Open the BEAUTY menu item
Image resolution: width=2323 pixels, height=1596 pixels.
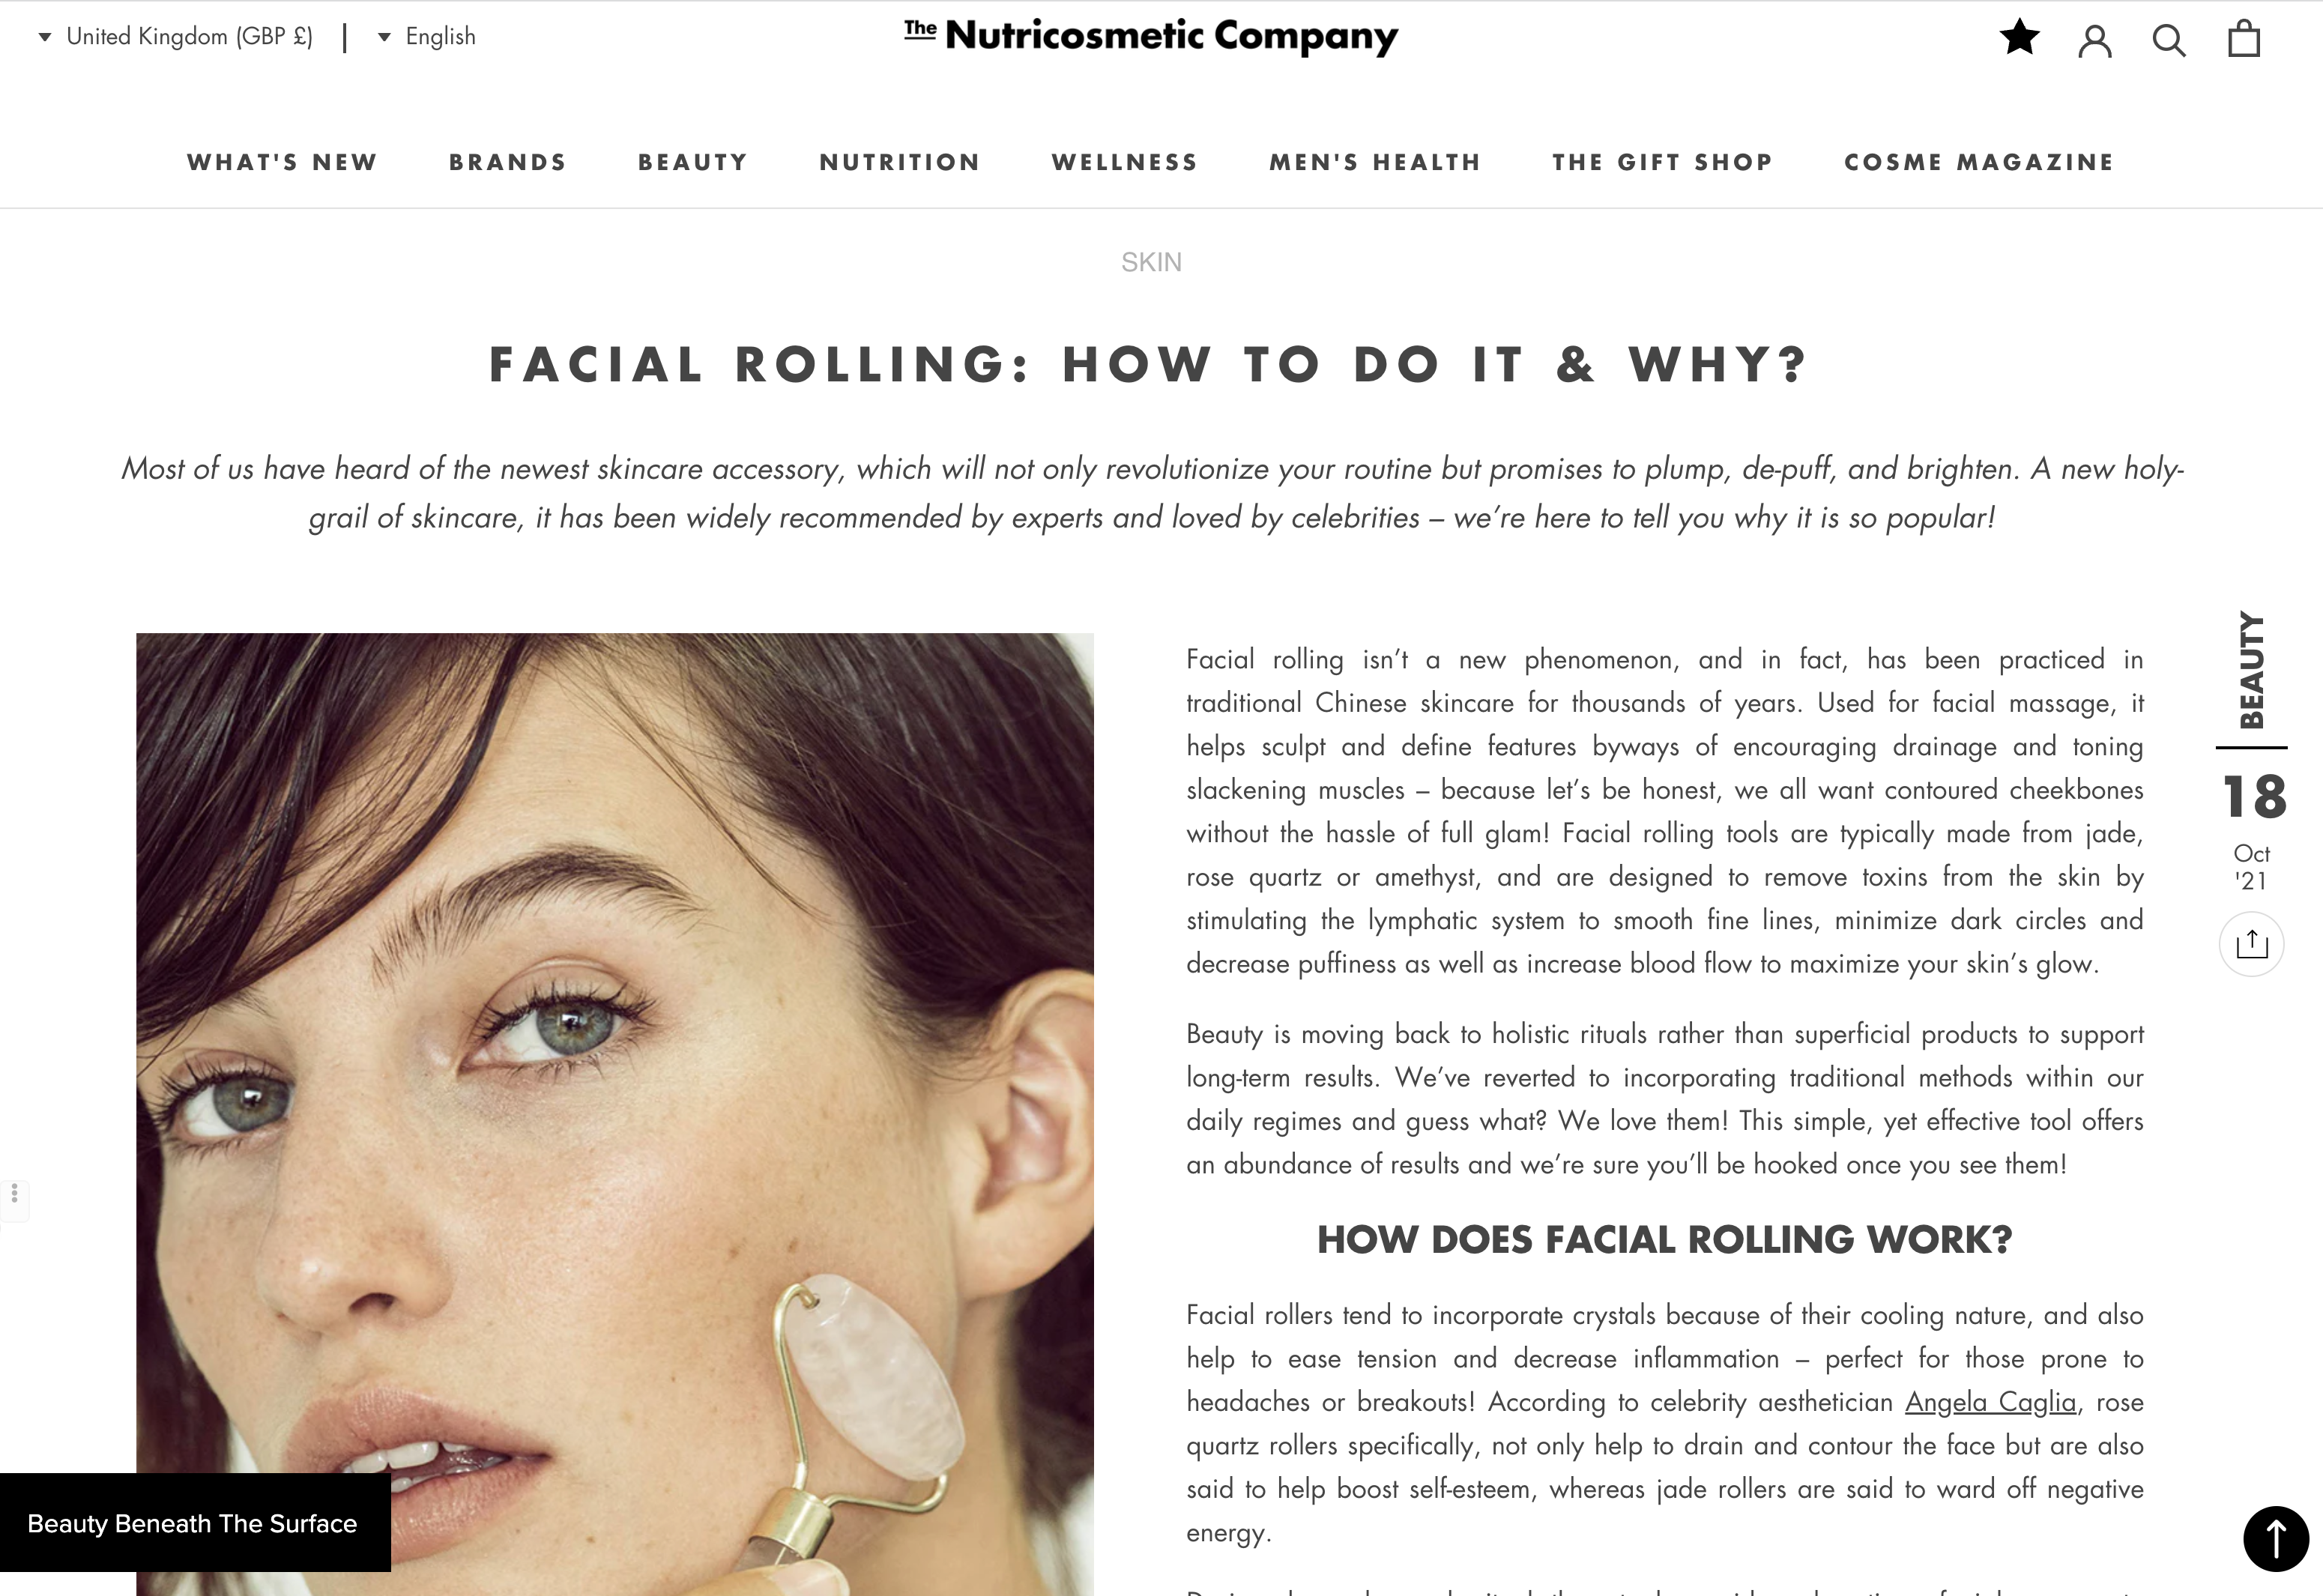pyautogui.click(x=693, y=162)
